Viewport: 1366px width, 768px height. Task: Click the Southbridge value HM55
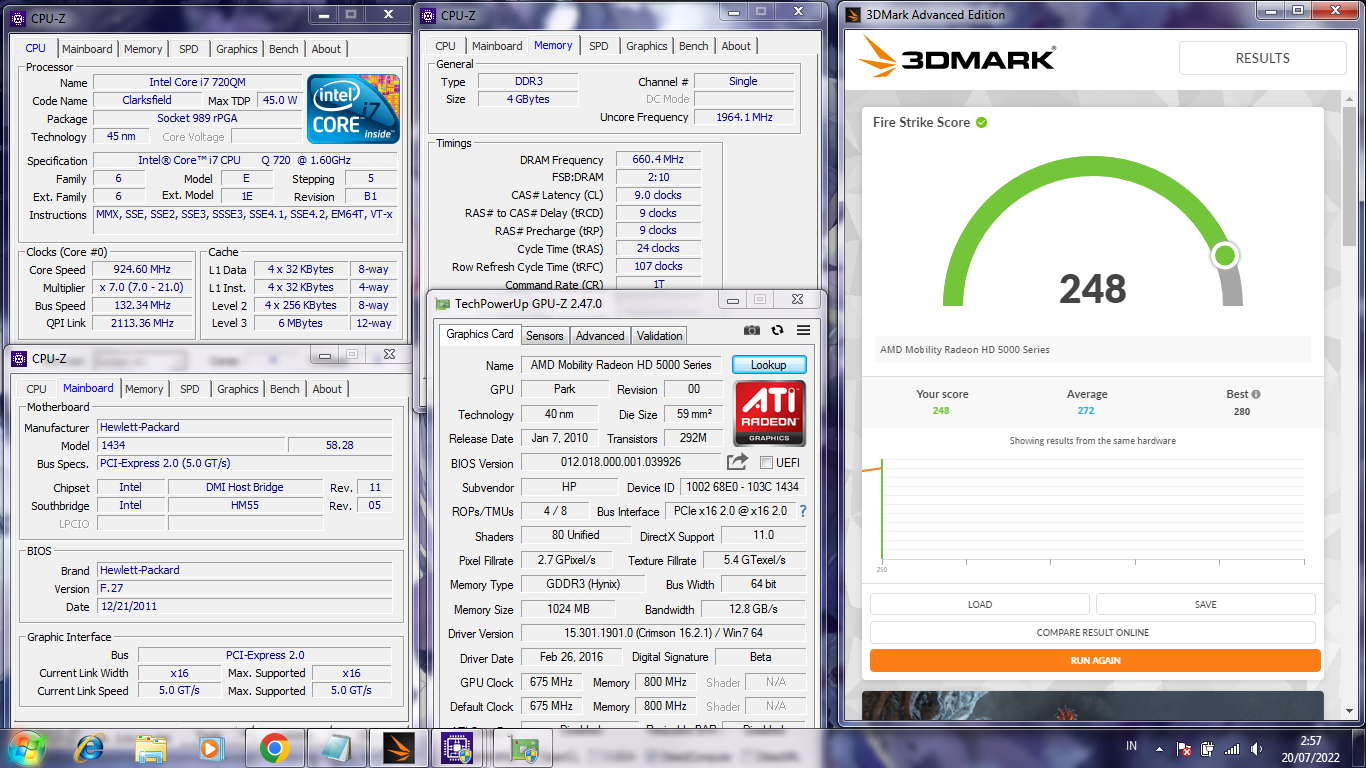click(x=244, y=505)
